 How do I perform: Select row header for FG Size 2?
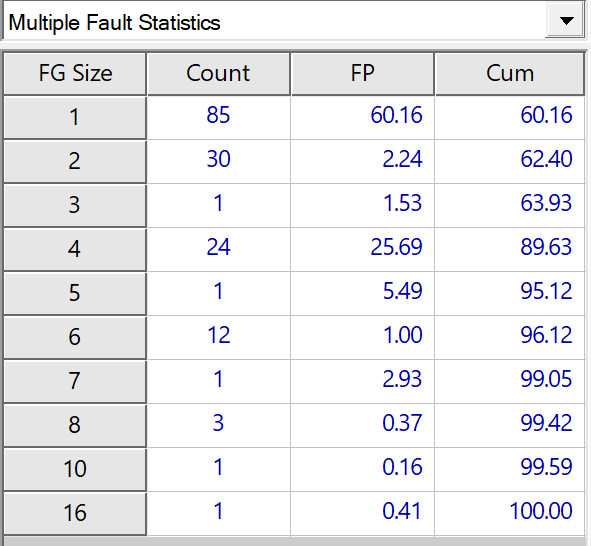[x=75, y=162]
